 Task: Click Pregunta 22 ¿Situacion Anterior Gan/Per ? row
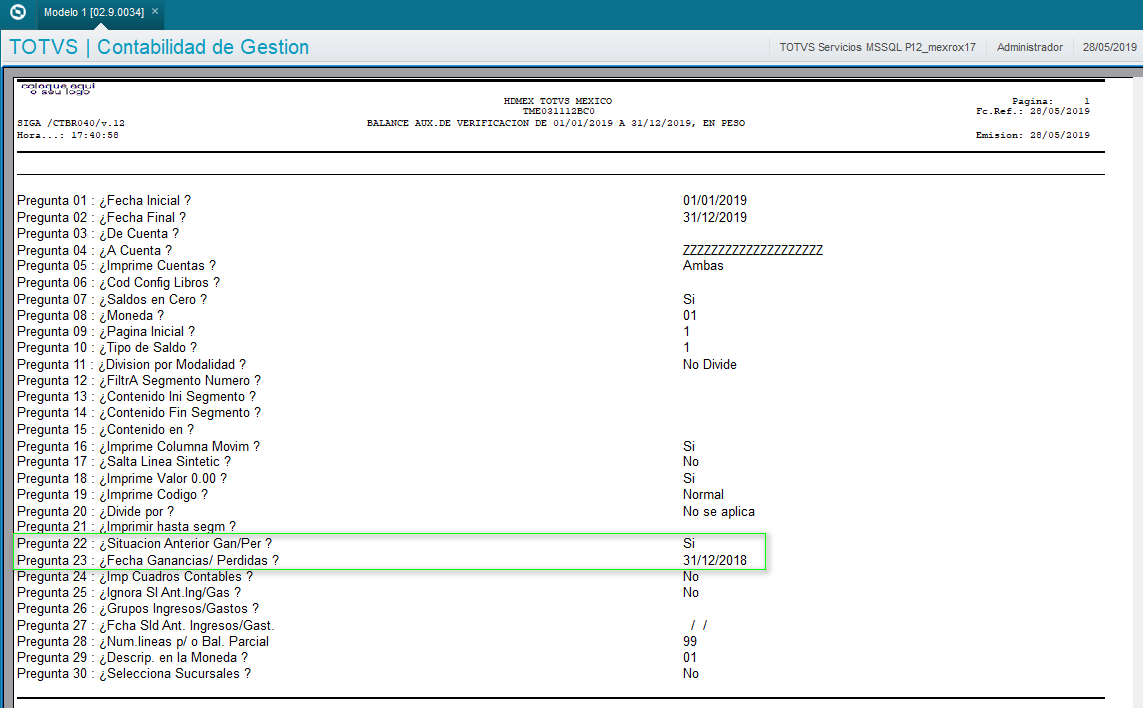(144, 543)
